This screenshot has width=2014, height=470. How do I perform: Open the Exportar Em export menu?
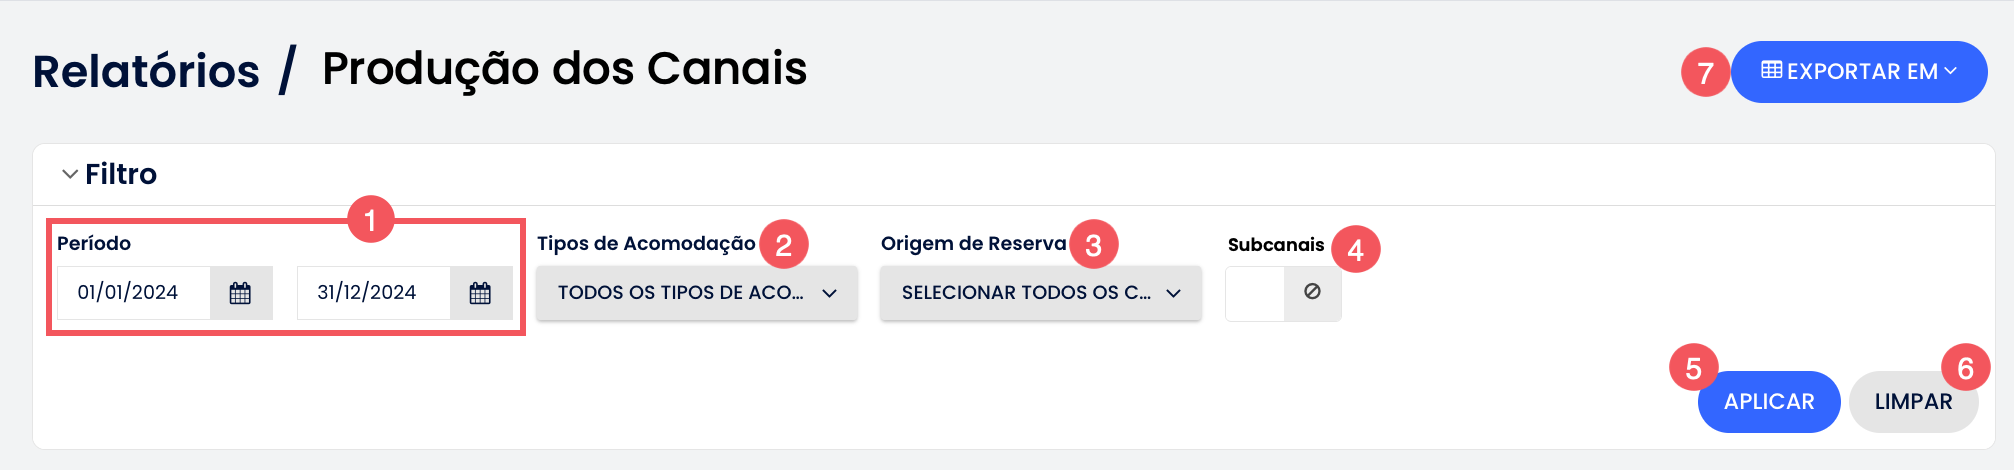[1858, 72]
